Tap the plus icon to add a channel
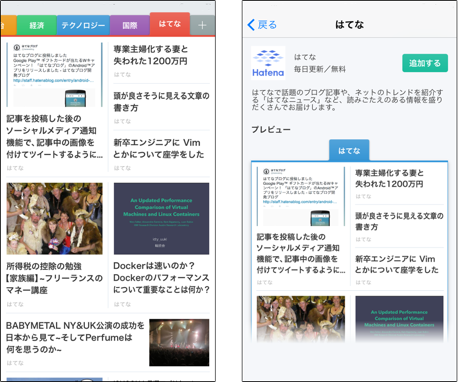 [x=202, y=25]
